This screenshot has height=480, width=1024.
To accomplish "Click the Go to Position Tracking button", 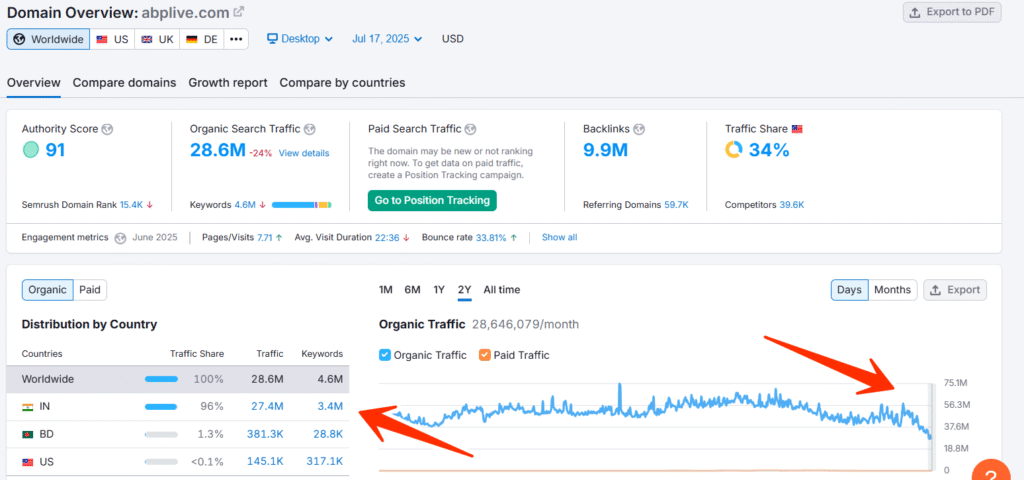I will click(x=432, y=200).
